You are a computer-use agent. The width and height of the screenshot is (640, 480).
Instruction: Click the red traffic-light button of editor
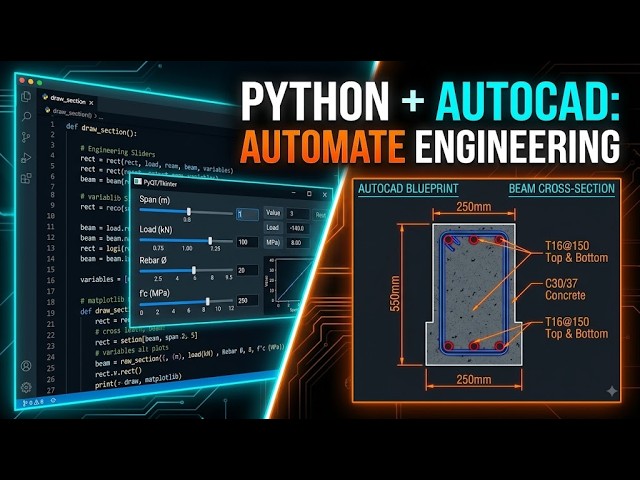22,80
